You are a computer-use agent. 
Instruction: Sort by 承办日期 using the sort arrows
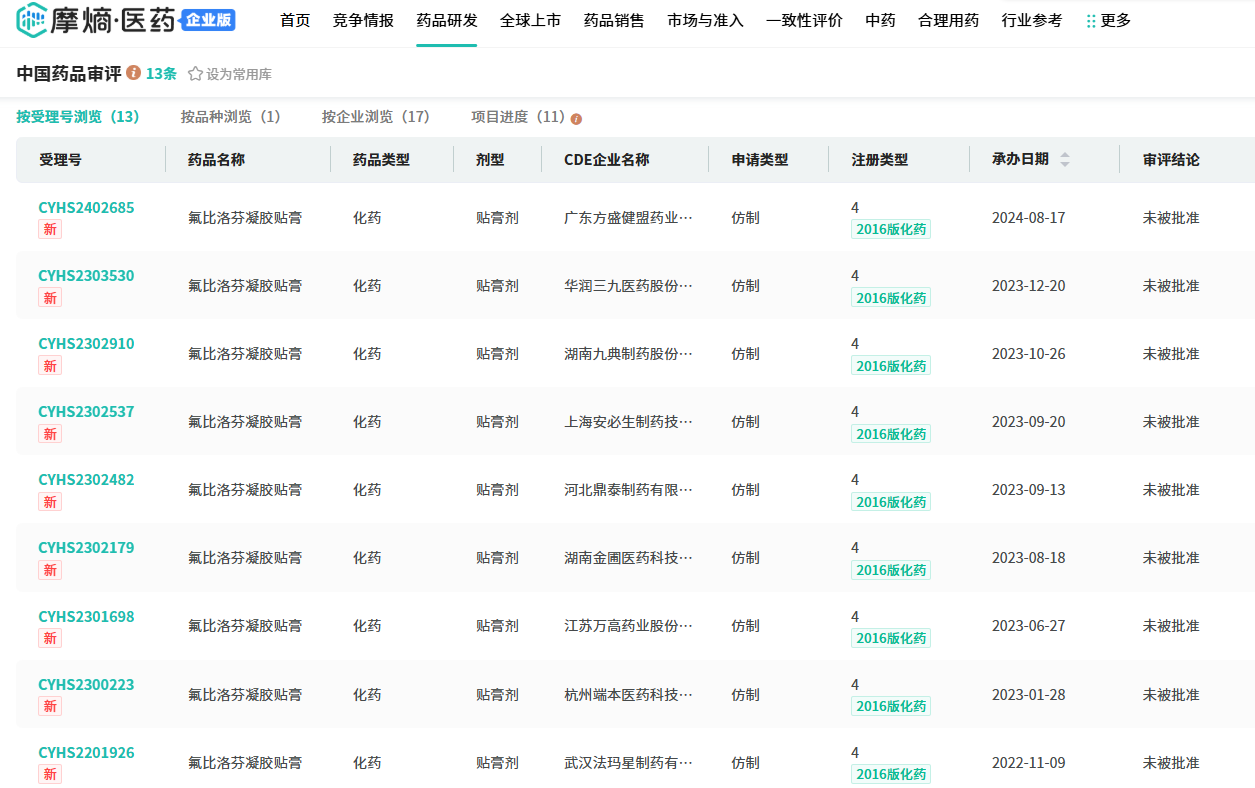pyautogui.click(x=1064, y=160)
